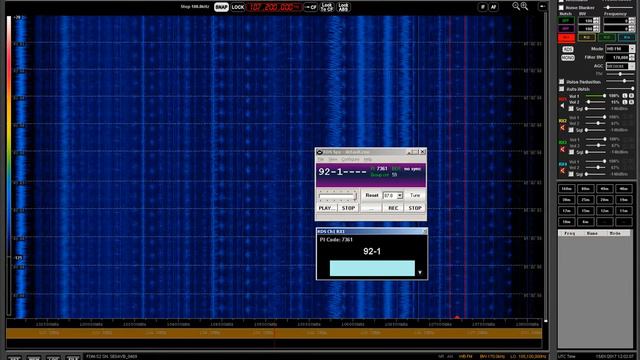This screenshot has height=360, width=640.
Task: Open the AGC dropdown
Action: pyautogui.click(x=631, y=66)
